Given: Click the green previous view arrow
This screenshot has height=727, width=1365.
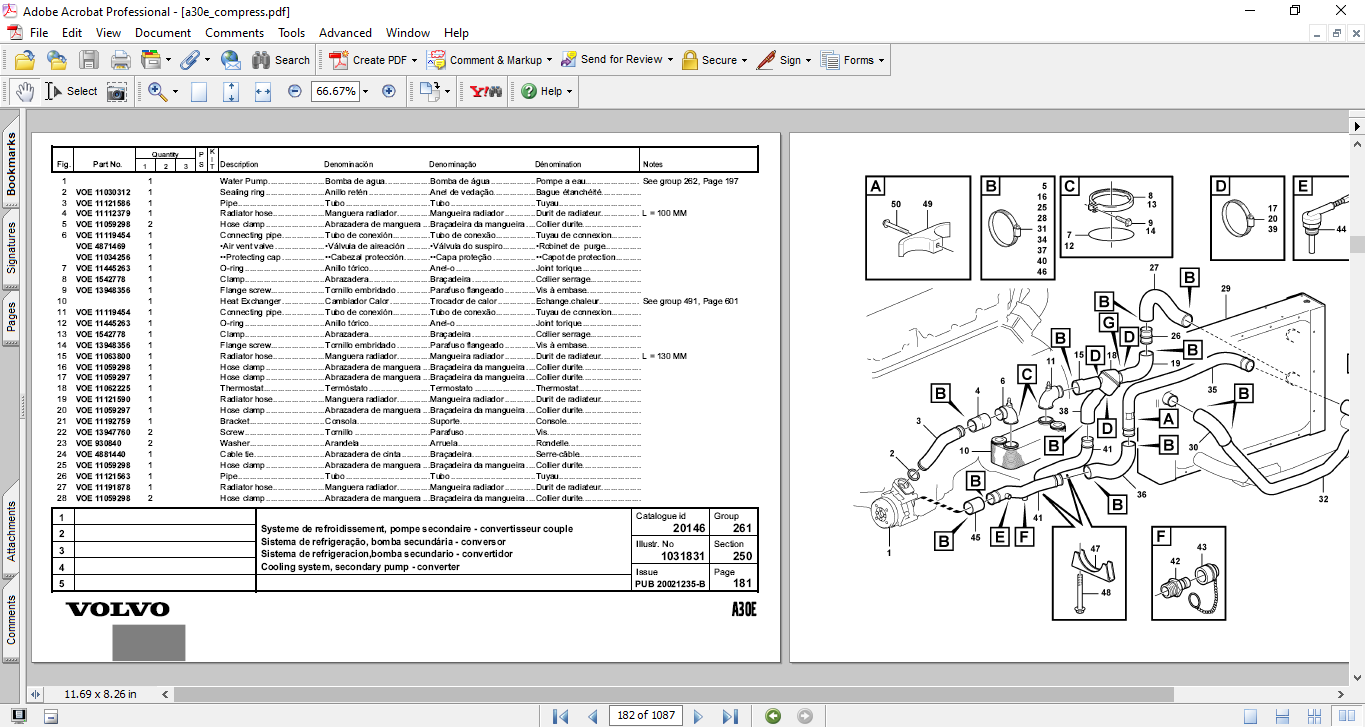Looking at the screenshot, I should click(772, 716).
